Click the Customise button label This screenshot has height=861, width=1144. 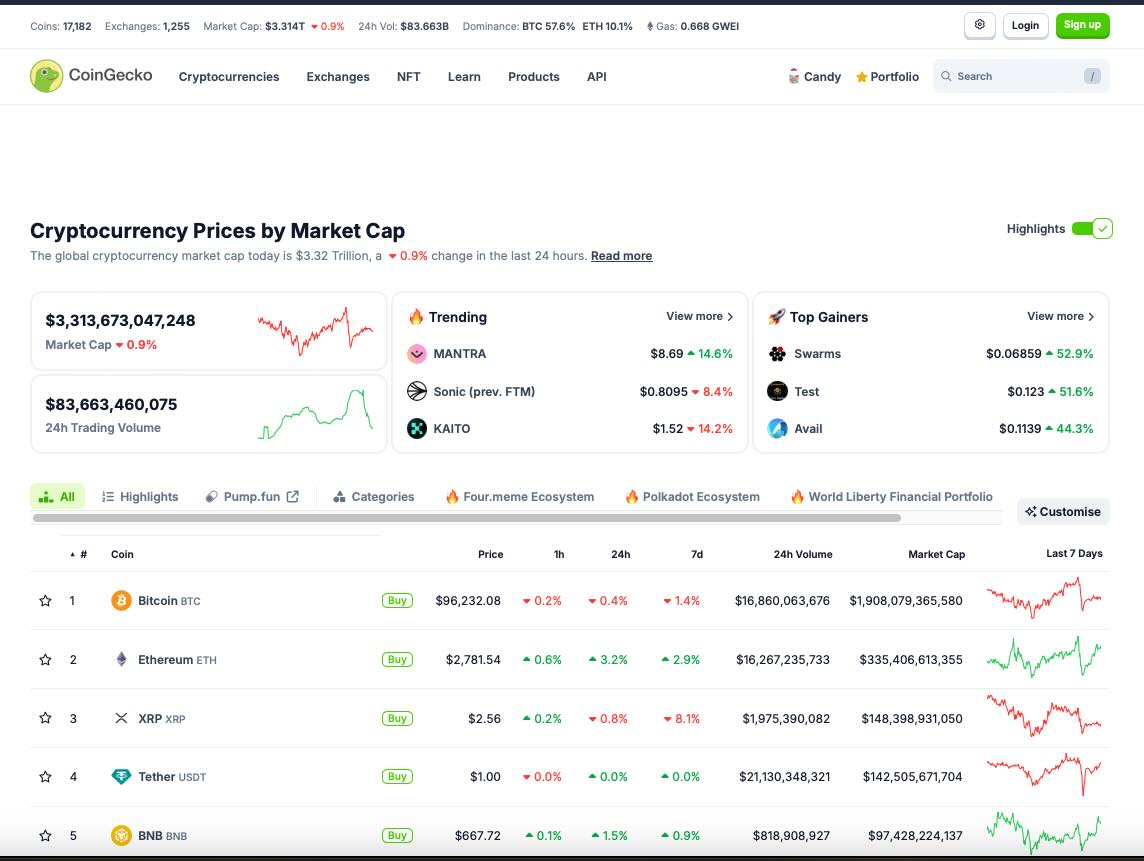[x=1070, y=511]
